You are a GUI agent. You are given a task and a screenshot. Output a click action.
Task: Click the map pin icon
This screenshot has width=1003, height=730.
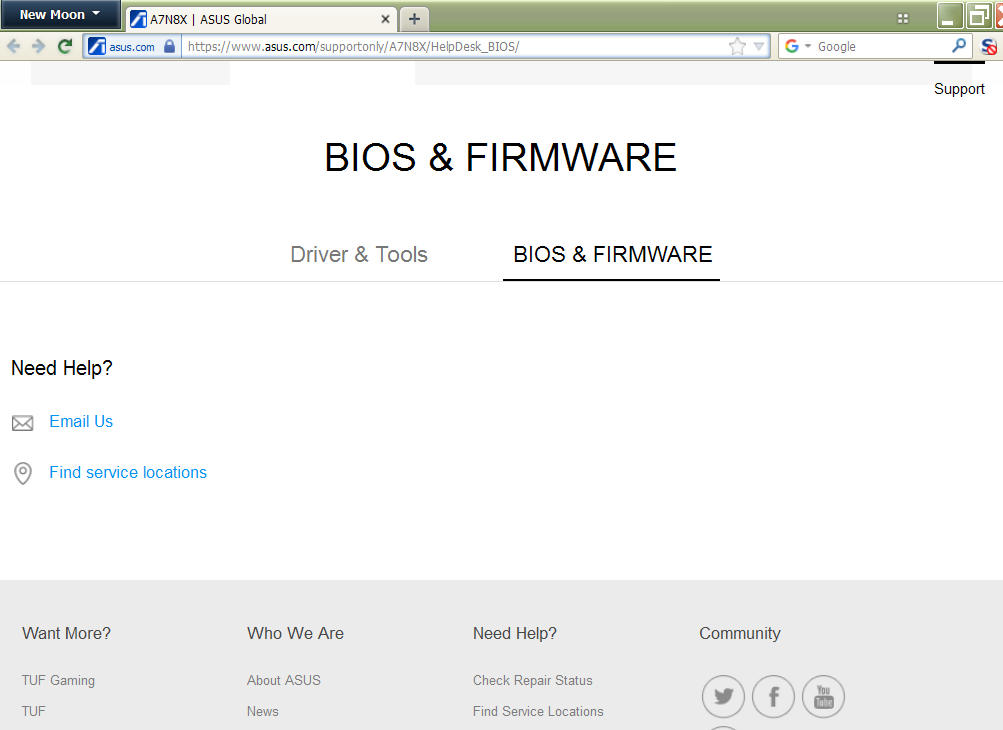(x=23, y=473)
